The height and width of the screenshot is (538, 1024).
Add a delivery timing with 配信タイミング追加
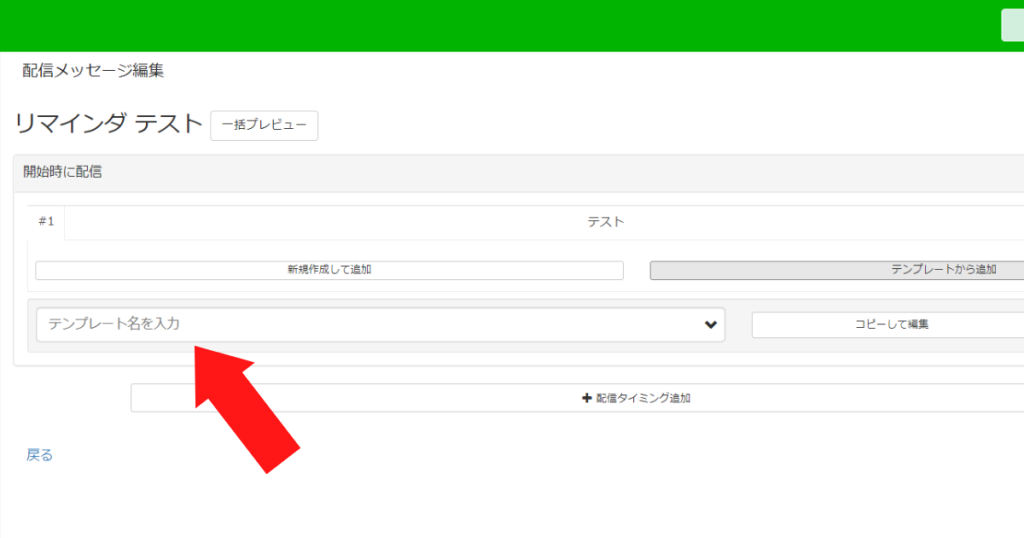coord(577,398)
